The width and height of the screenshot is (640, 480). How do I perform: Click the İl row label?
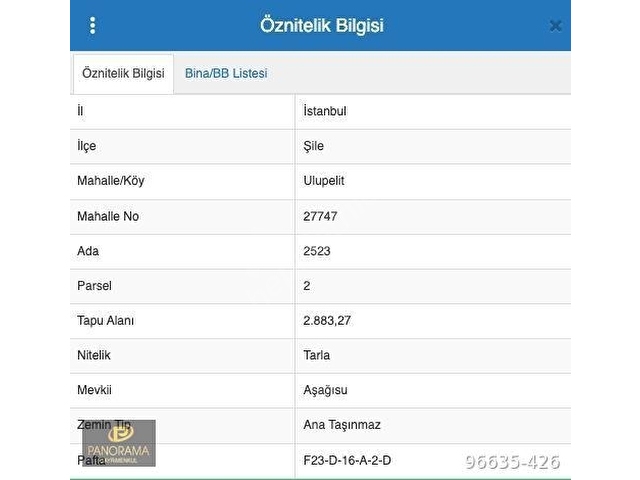click(80, 111)
